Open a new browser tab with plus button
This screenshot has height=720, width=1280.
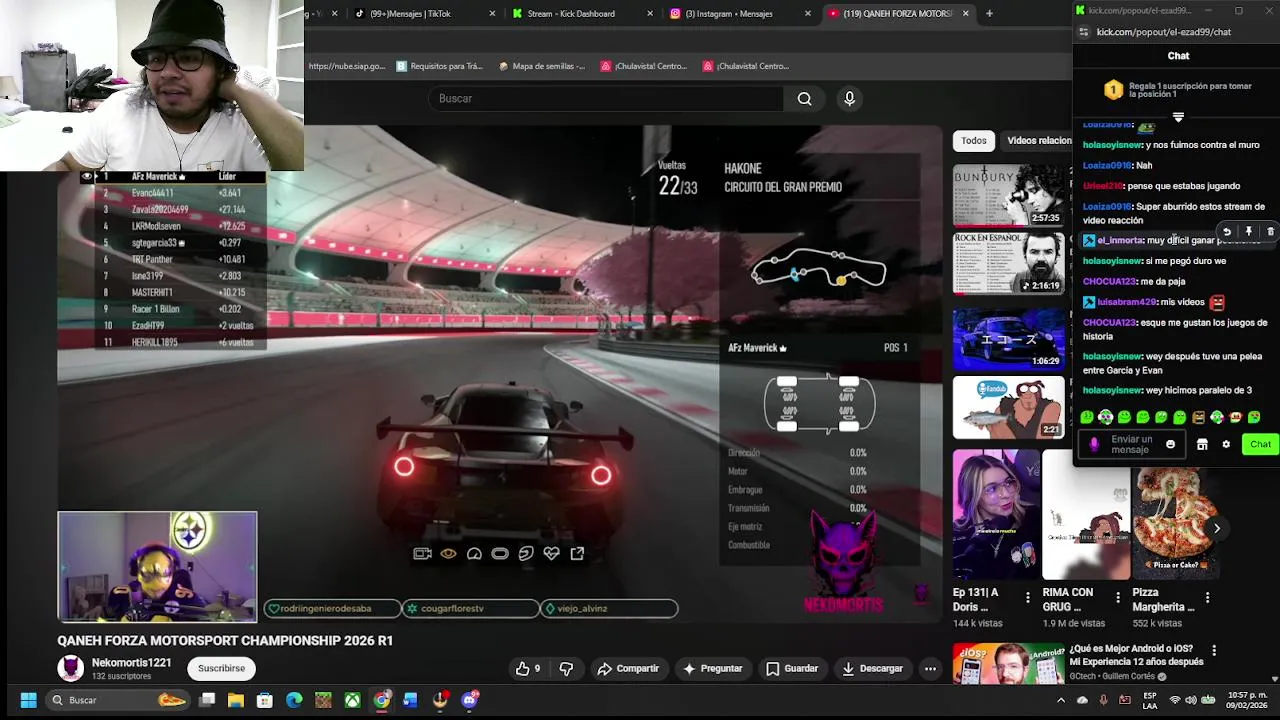tap(989, 13)
